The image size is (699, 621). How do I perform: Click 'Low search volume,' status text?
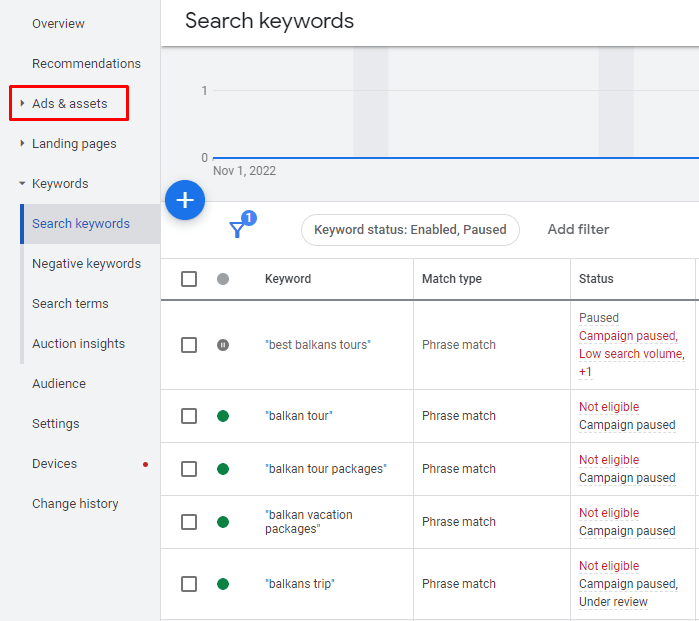632,354
